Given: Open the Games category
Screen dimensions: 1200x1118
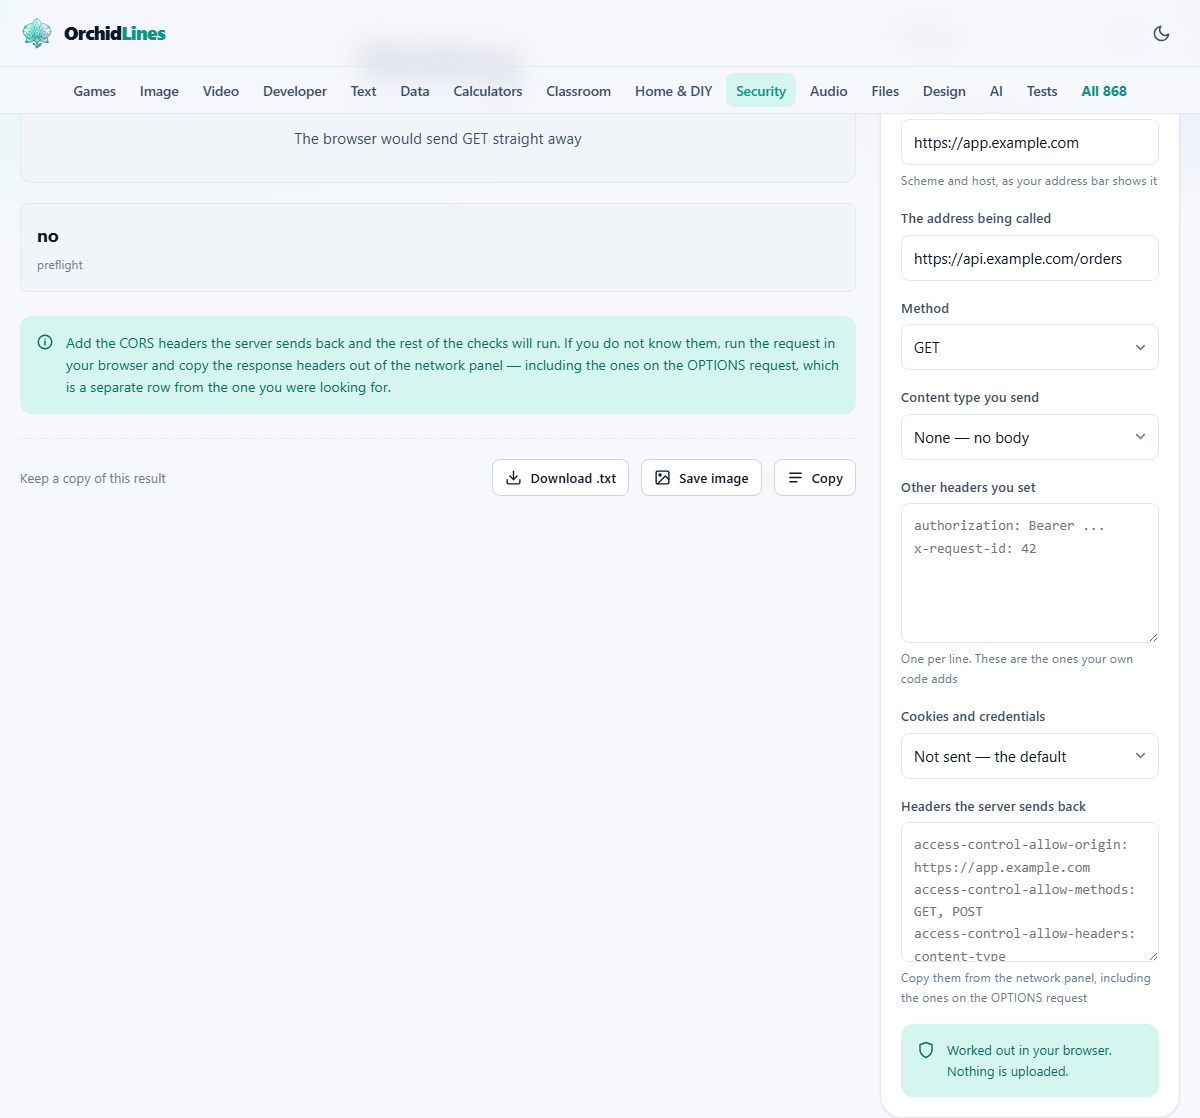Looking at the screenshot, I should [x=95, y=91].
